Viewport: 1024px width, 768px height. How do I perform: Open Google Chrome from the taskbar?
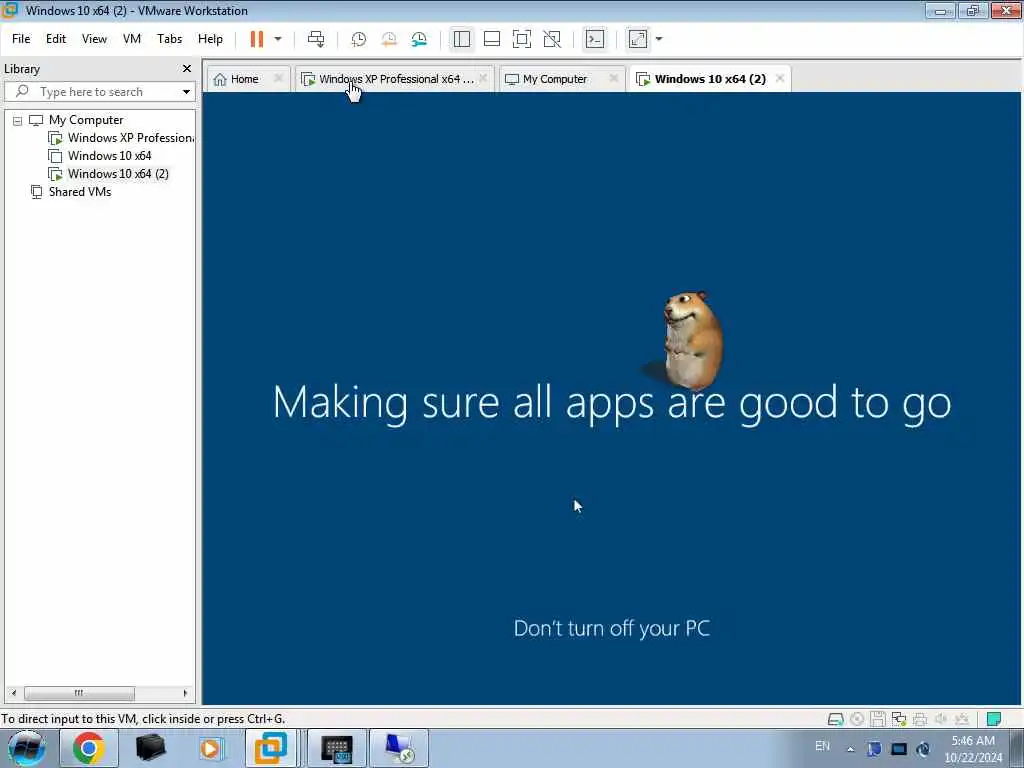pos(89,748)
